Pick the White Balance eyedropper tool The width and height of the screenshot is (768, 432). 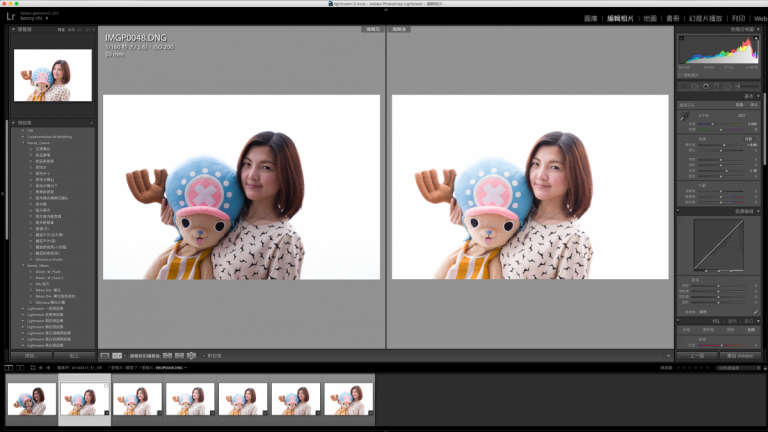685,117
